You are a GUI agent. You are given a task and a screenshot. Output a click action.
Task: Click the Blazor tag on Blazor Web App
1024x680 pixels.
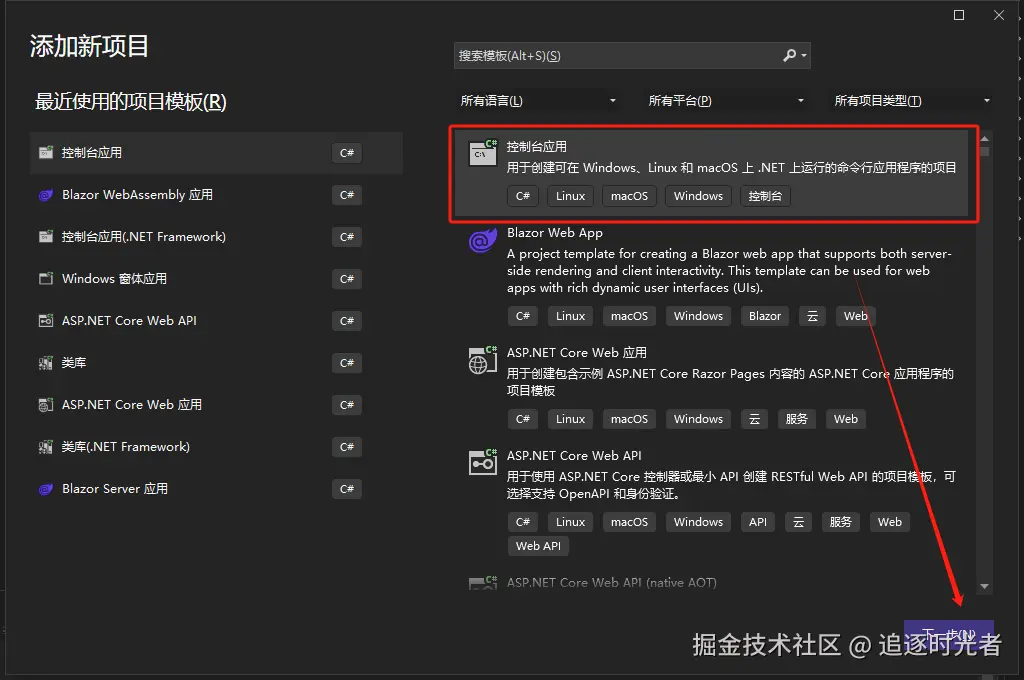pos(765,316)
